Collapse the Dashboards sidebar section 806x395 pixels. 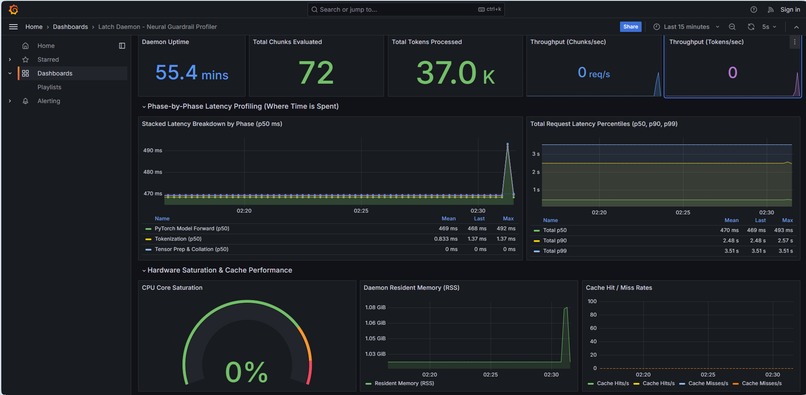(10, 74)
